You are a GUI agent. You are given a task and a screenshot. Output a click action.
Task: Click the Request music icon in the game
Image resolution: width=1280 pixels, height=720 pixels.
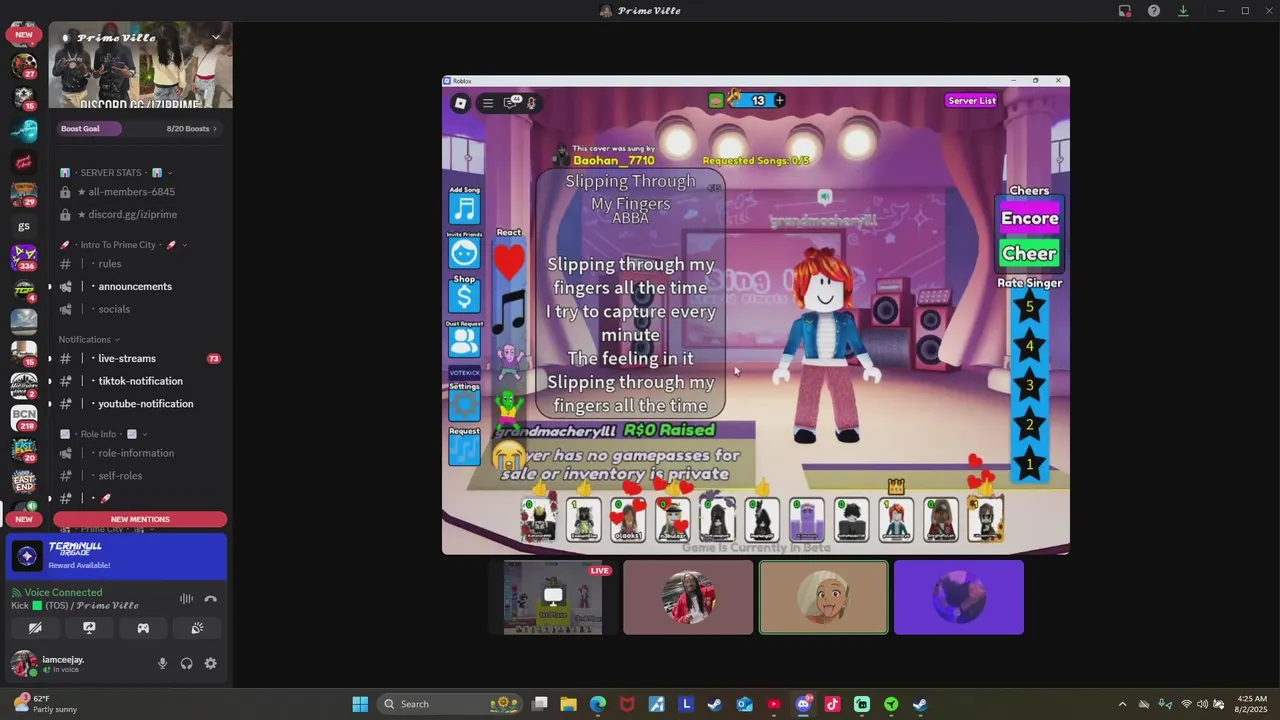(464, 450)
